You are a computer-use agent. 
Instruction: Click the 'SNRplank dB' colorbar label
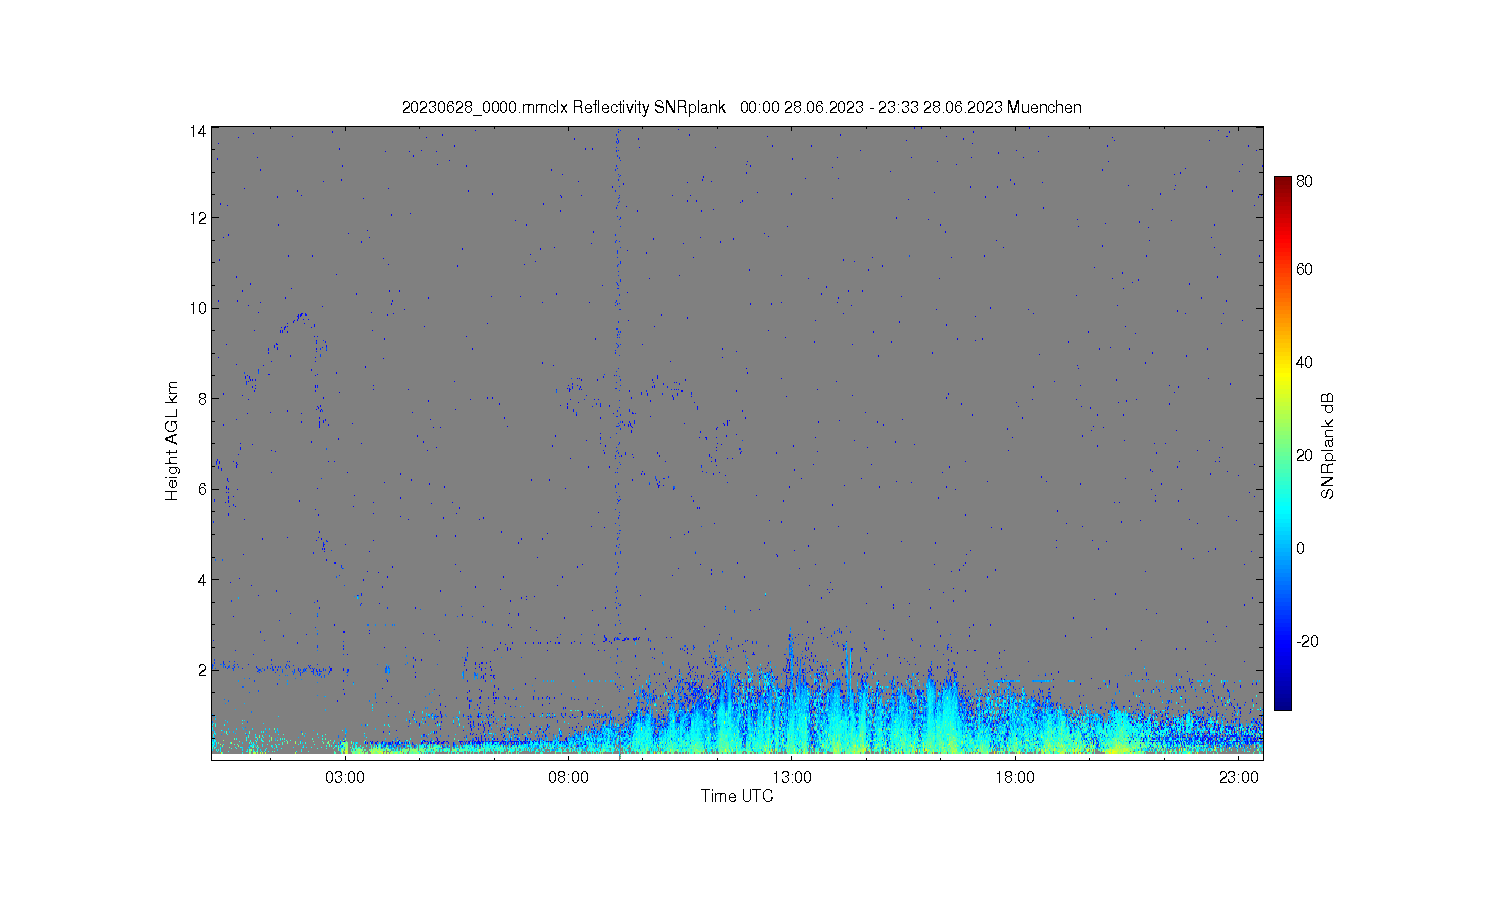1328,446
